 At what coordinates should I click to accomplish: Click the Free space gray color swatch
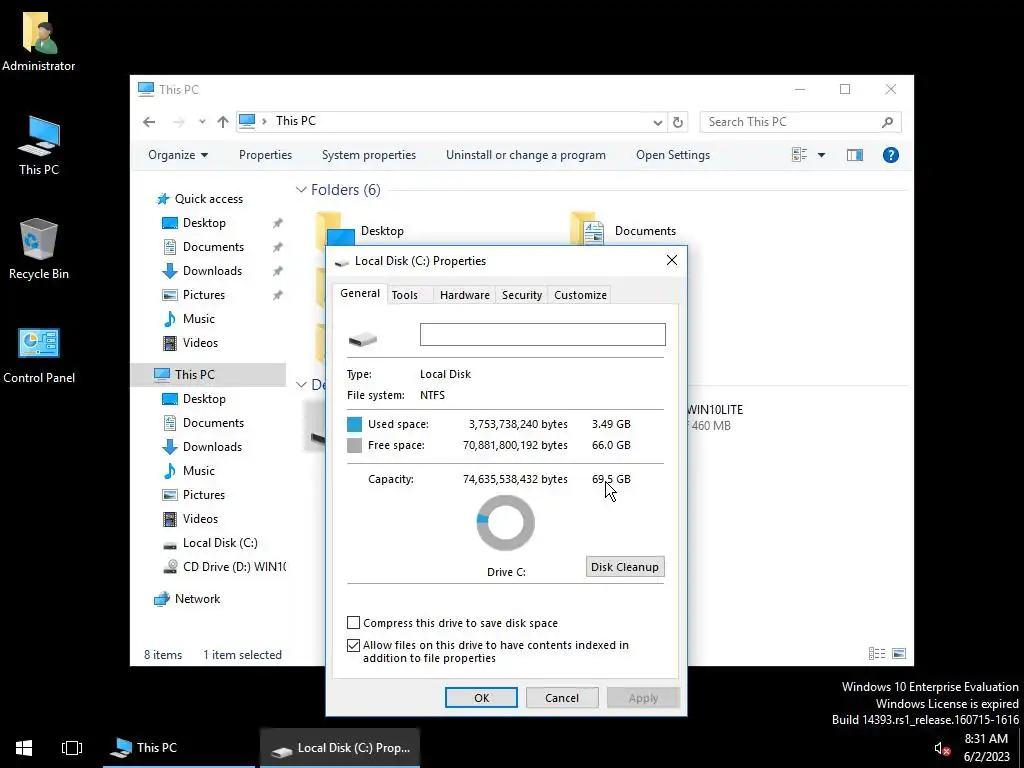point(354,445)
